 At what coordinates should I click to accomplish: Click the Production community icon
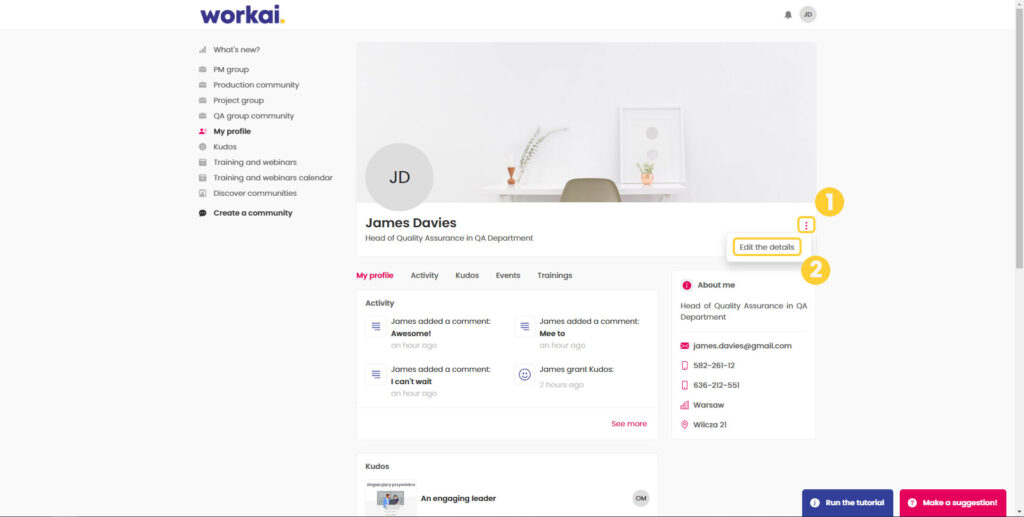point(202,85)
